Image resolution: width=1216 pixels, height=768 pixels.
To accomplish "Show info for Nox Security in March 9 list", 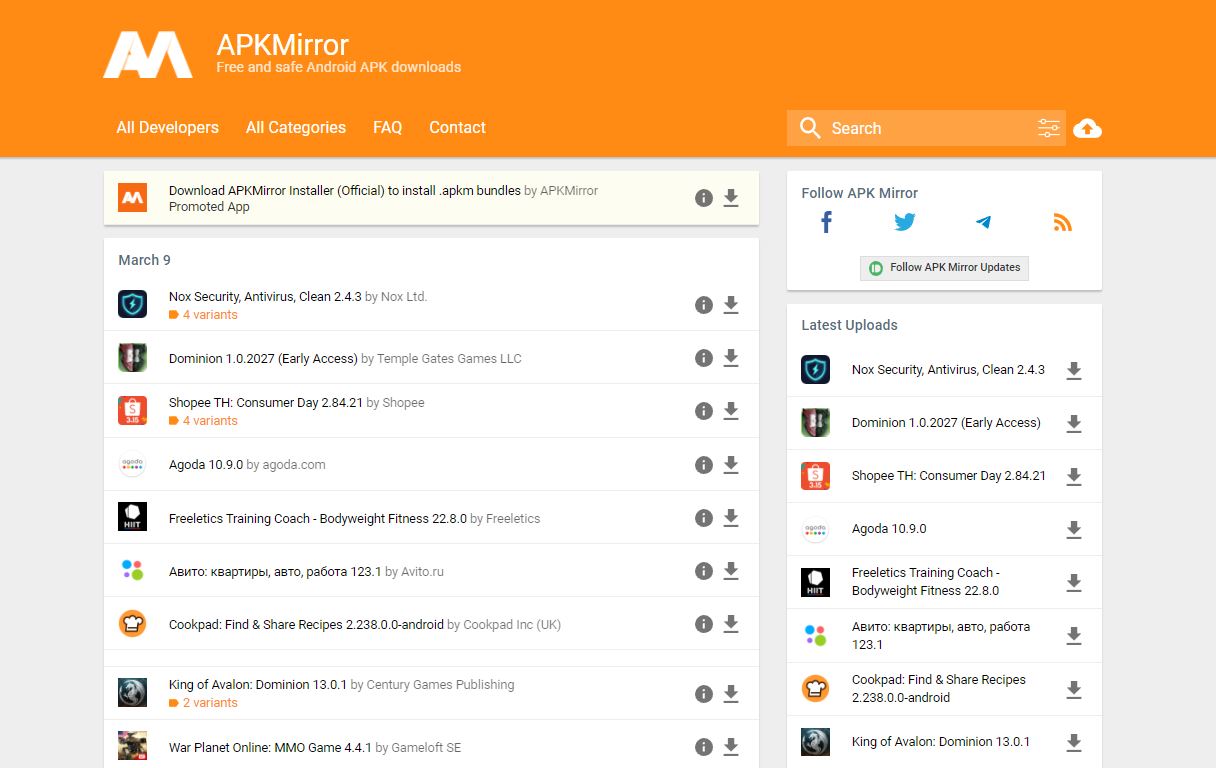I will pyautogui.click(x=704, y=305).
